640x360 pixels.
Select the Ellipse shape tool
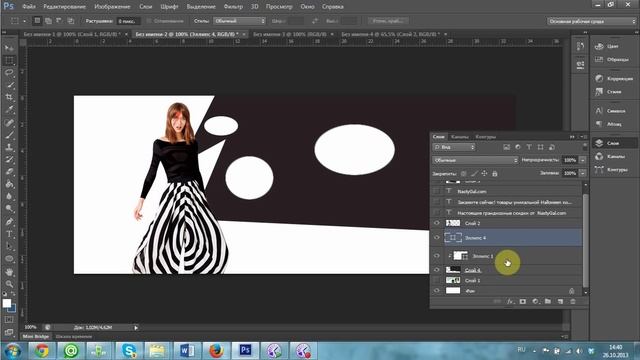(9, 259)
